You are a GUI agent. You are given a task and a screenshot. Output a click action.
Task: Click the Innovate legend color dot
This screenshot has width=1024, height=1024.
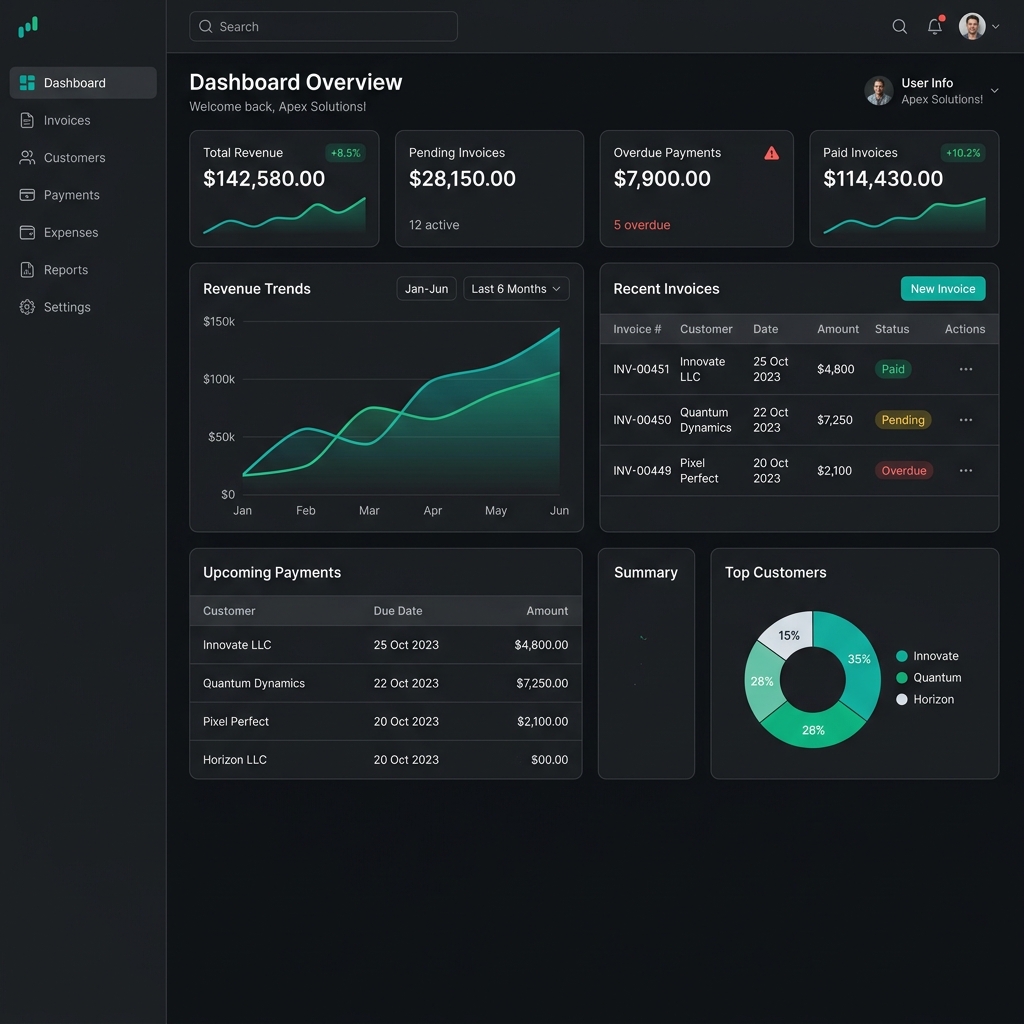coord(901,656)
